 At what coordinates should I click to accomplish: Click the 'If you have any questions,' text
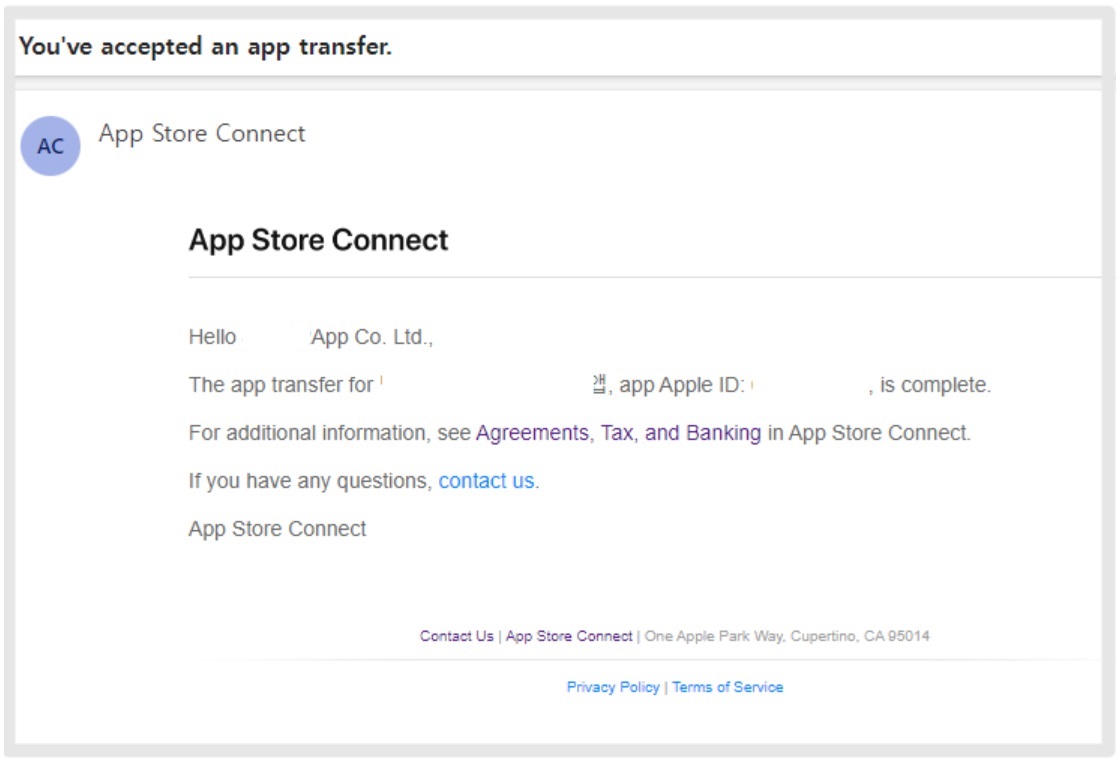pos(310,481)
